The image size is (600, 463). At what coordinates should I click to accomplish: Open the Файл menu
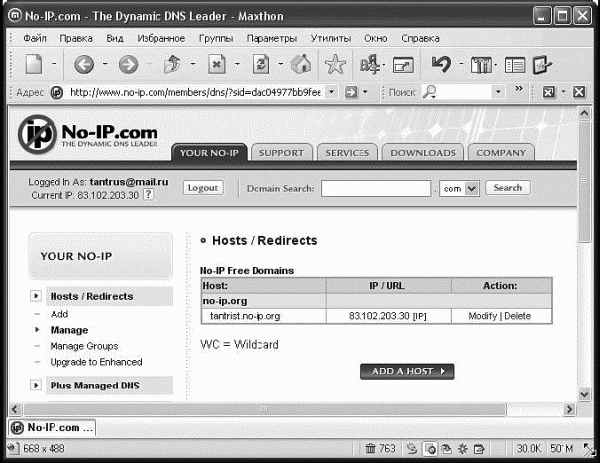[x=35, y=38]
